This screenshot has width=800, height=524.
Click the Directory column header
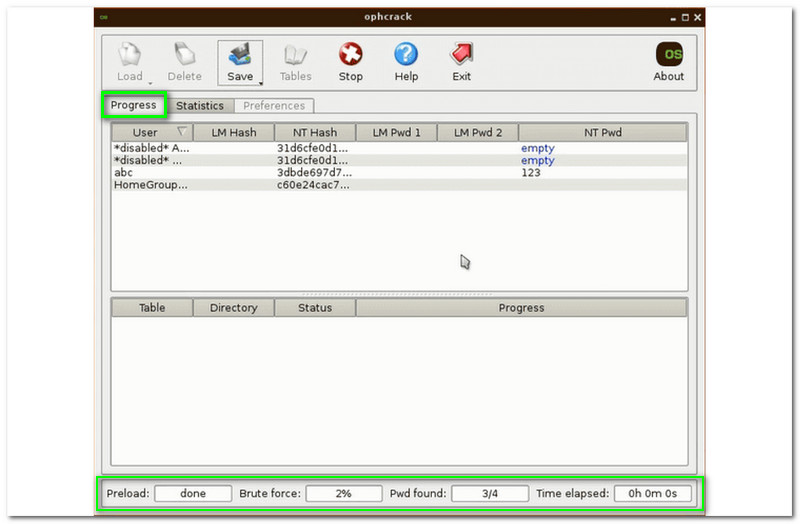tap(234, 308)
